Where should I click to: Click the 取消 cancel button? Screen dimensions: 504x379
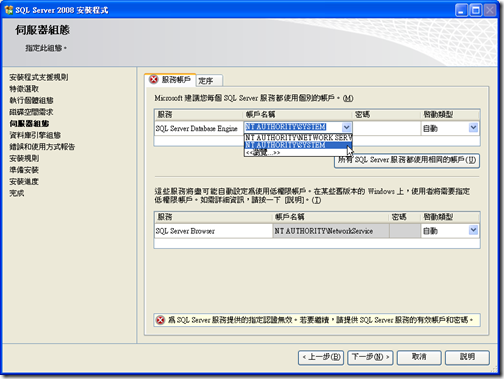pyautogui.click(x=419, y=357)
